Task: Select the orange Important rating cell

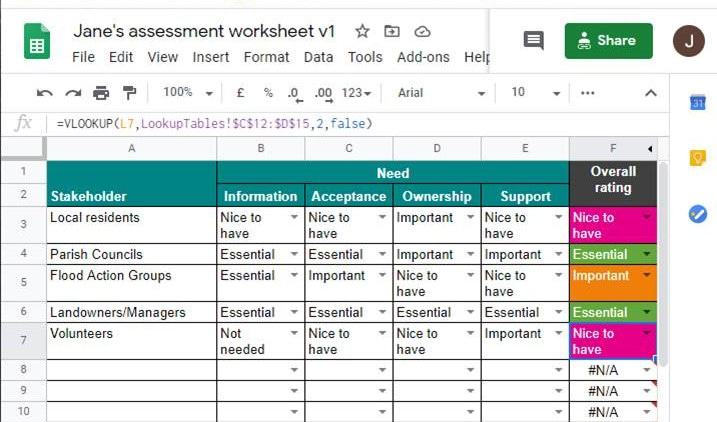Action: (x=612, y=283)
